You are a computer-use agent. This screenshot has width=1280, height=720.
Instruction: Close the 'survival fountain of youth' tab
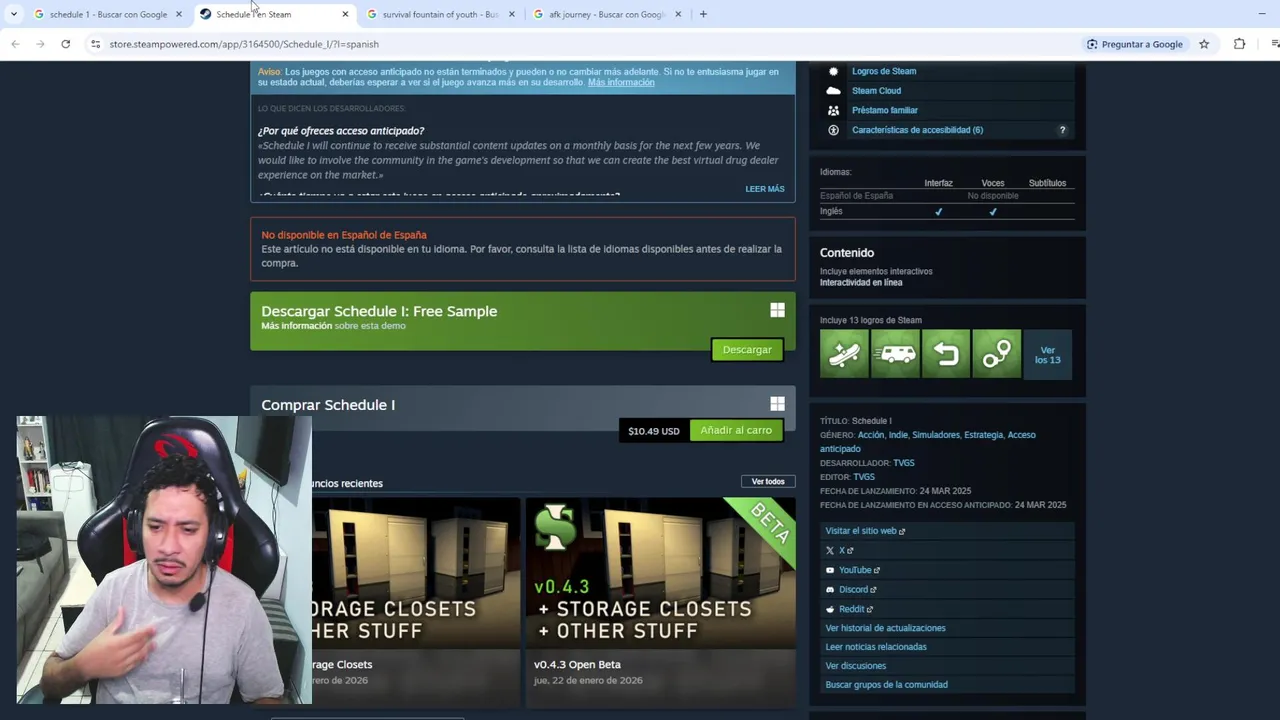[x=512, y=14]
